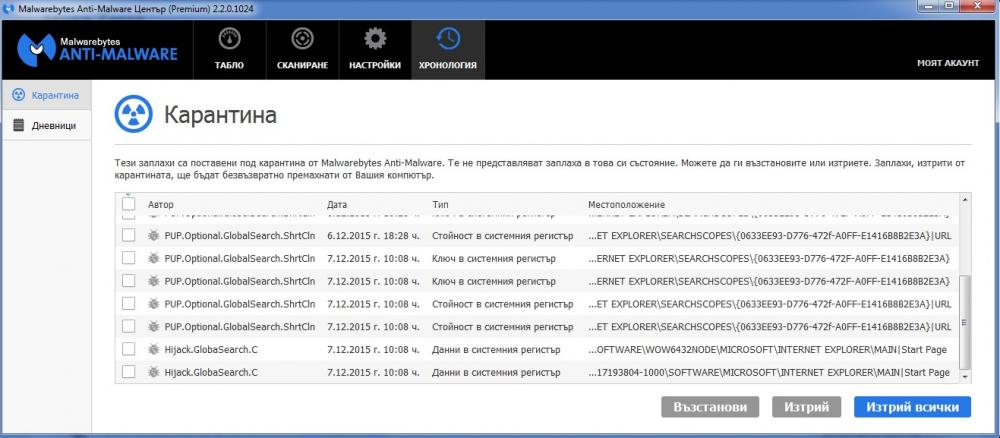The height and width of the screenshot is (438, 1000).
Task: Select PUP.Optional.GlobalSearch.ShrtCln name in 6.12.2015 row
Action: click(240, 235)
